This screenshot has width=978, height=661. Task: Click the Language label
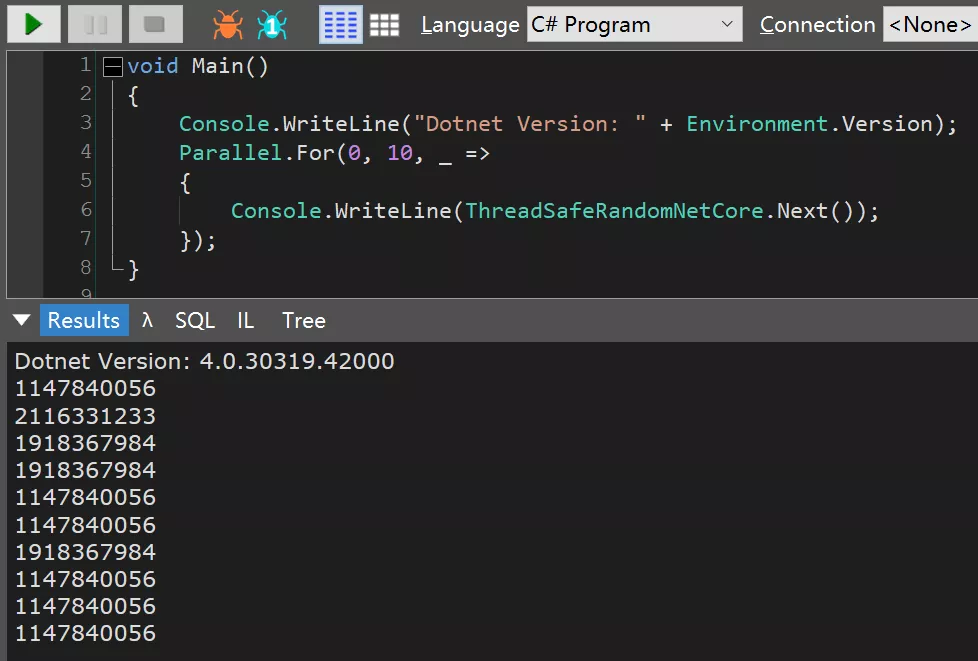[x=470, y=25]
